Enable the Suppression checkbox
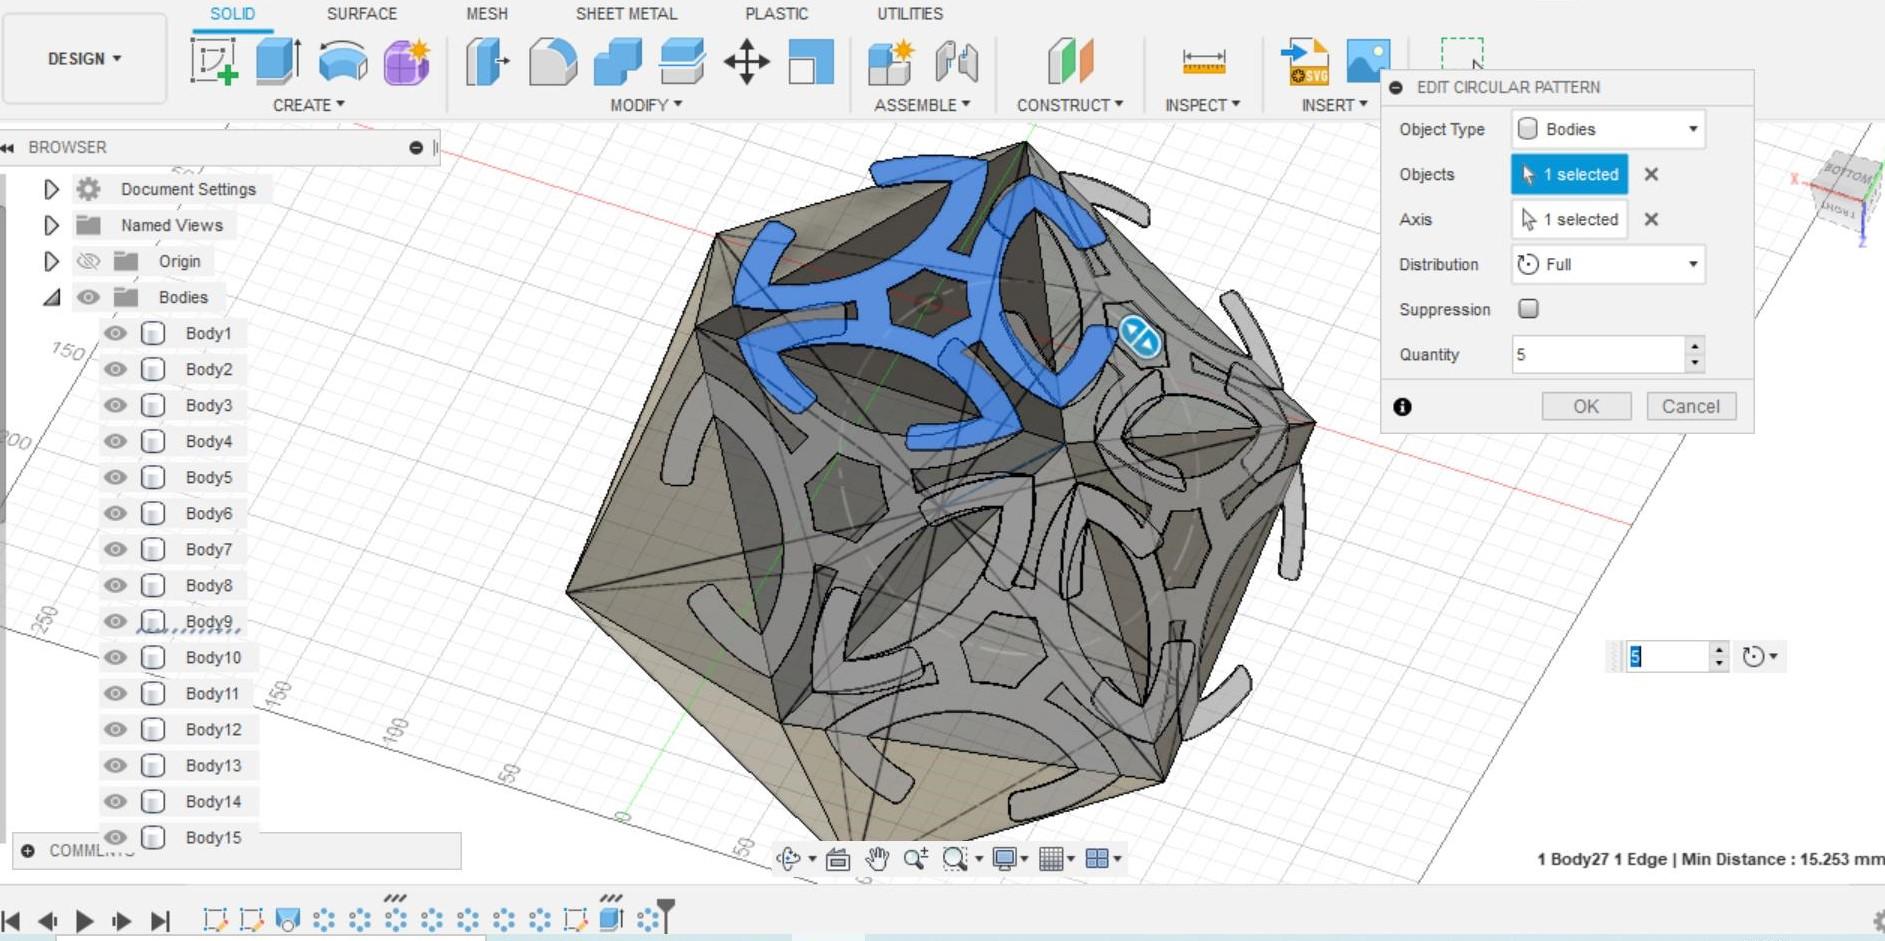The image size is (1885, 941). click(x=1527, y=309)
